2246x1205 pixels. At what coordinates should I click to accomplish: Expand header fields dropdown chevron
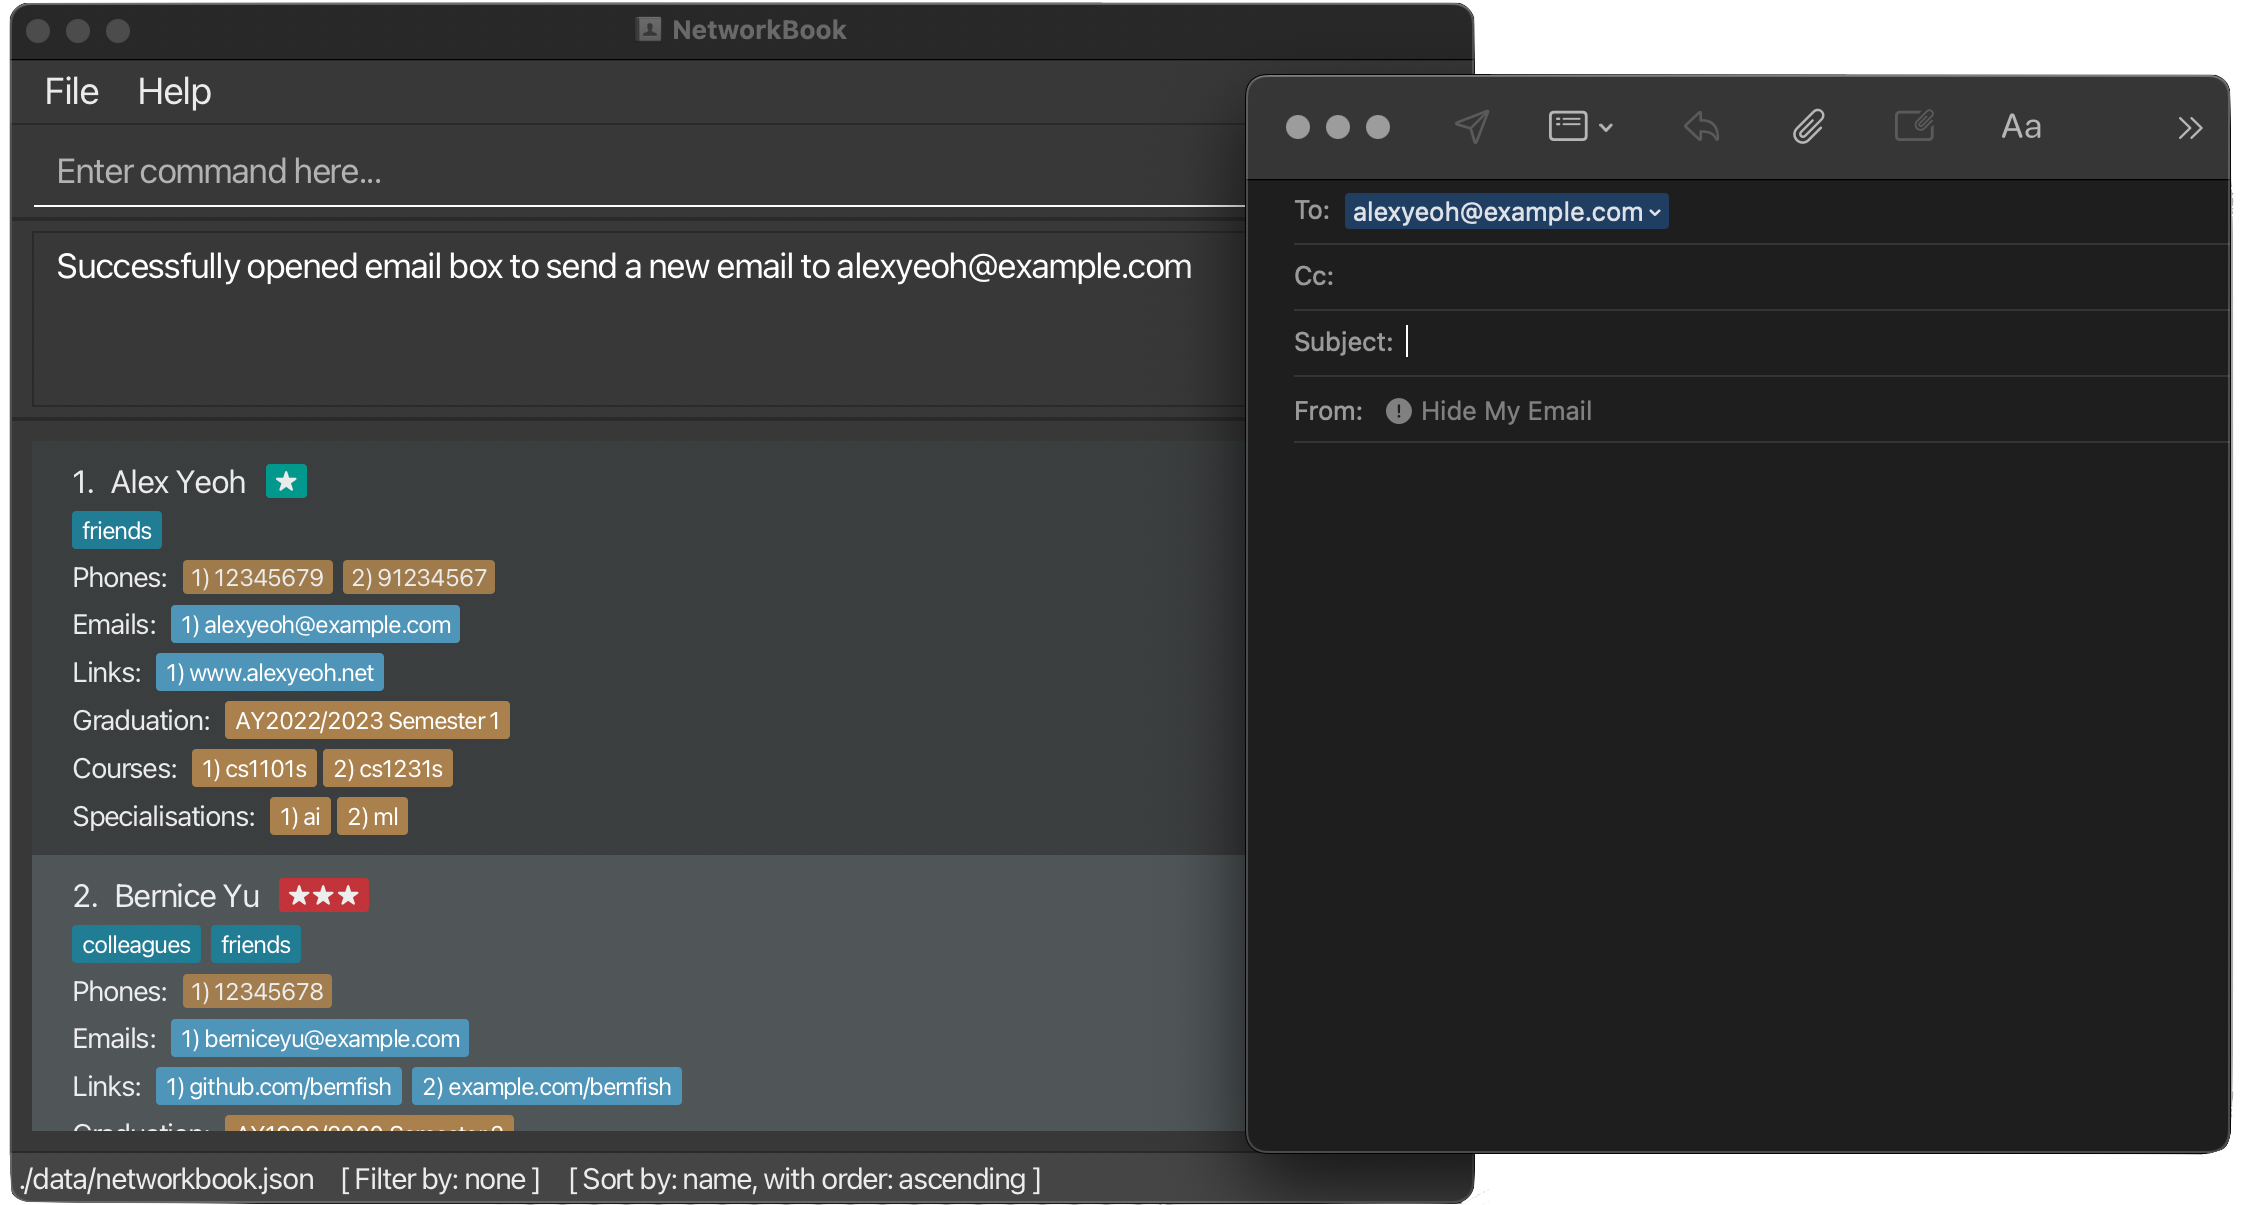[x=1606, y=128]
